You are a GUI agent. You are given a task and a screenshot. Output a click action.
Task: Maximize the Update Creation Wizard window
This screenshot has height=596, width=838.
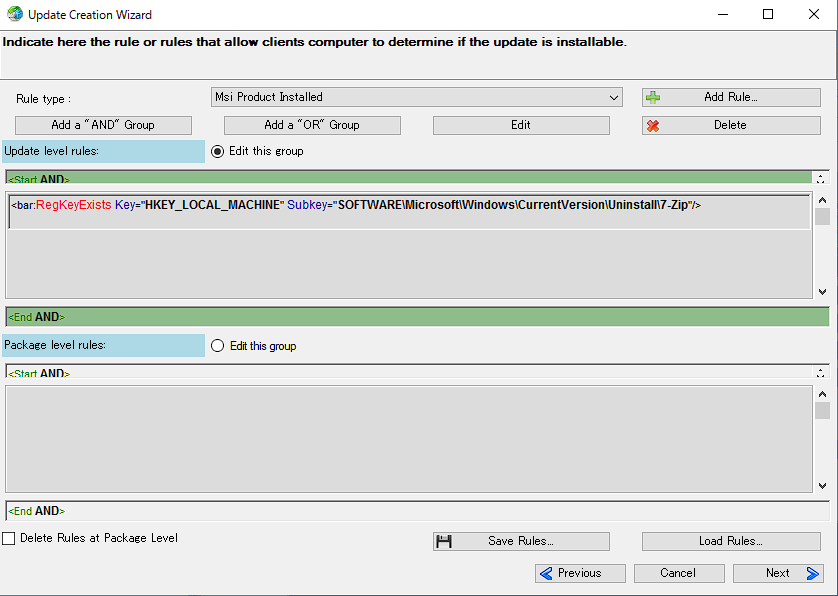[x=768, y=14]
